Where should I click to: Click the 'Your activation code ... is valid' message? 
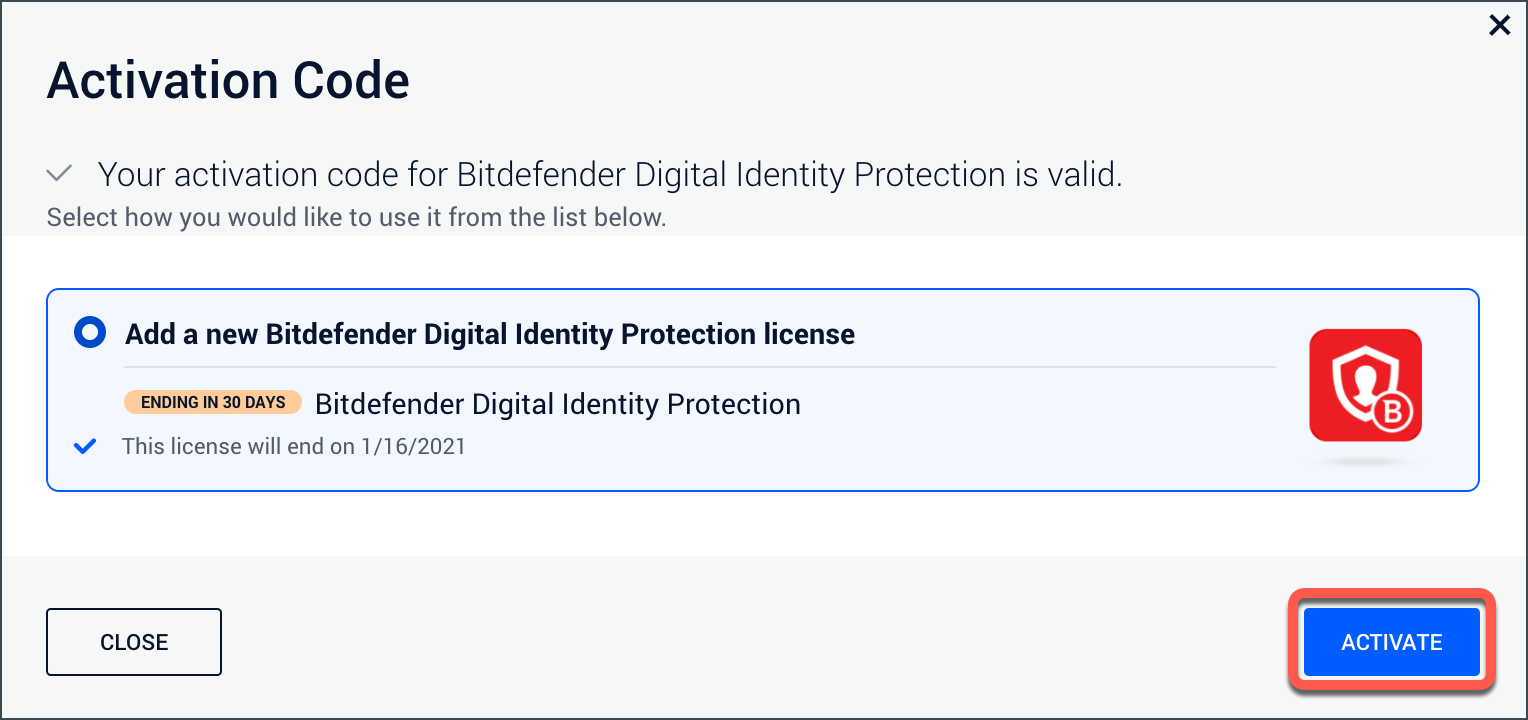click(610, 175)
